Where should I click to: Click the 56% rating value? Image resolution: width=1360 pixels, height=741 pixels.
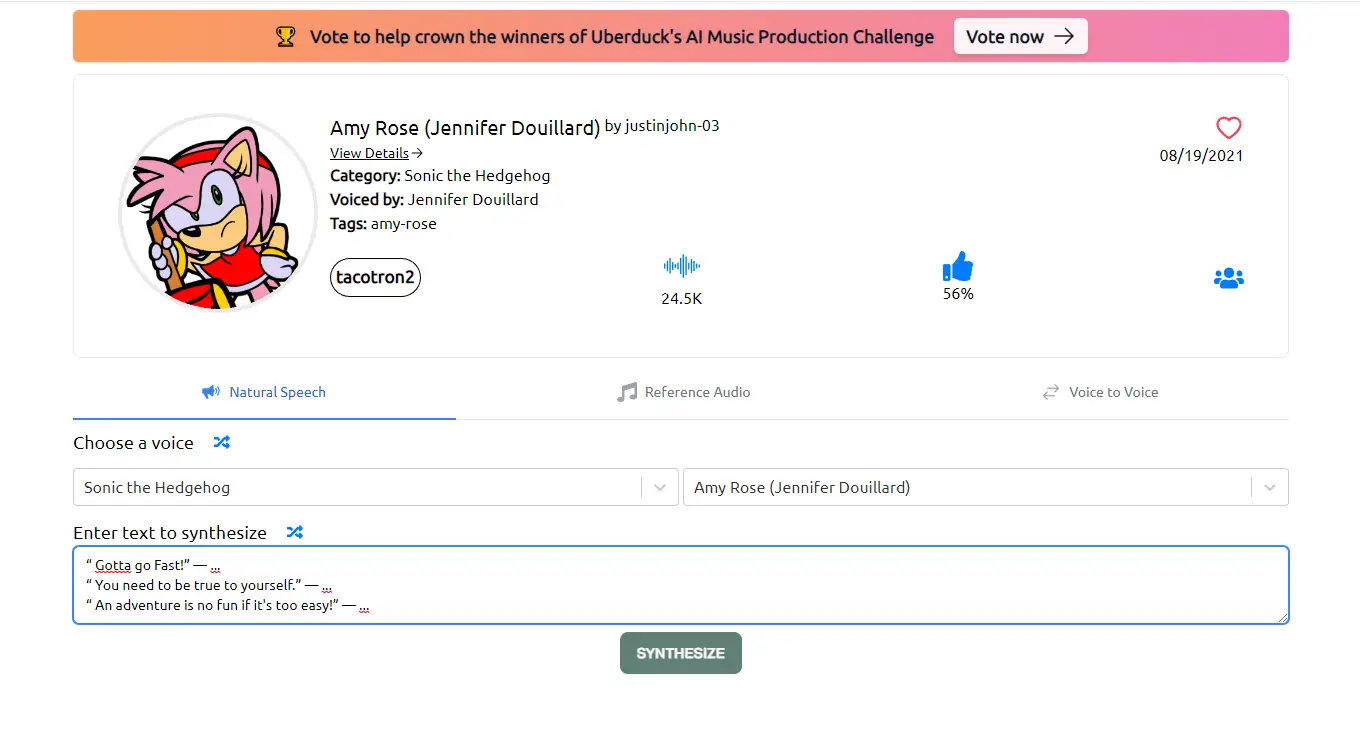click(x=958, y=294)
